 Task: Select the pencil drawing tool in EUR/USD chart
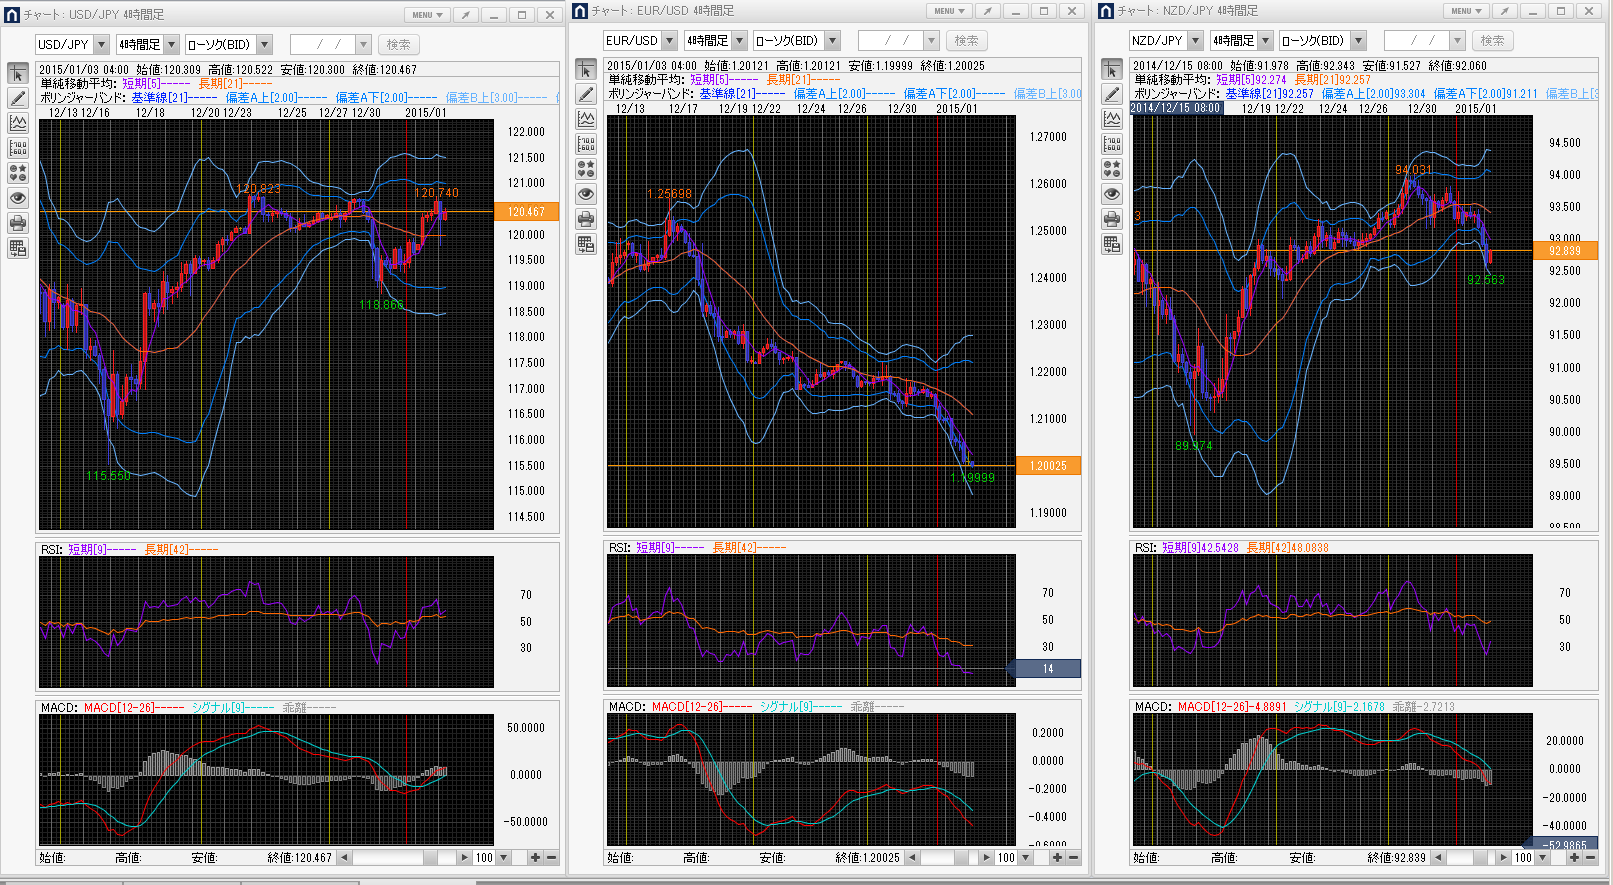(x=586, y=94)
